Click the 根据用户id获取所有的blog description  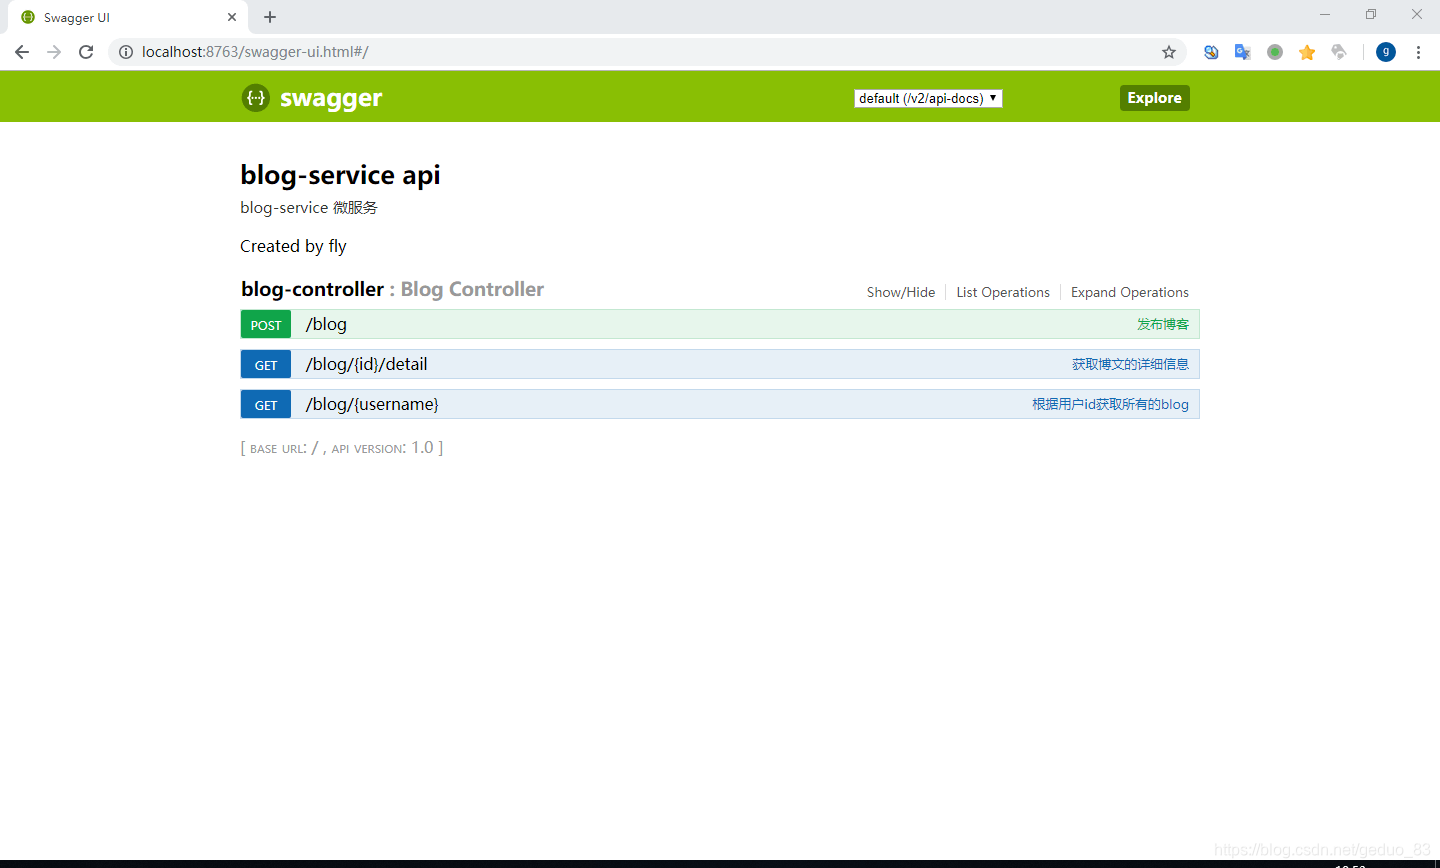point(1111,404)
